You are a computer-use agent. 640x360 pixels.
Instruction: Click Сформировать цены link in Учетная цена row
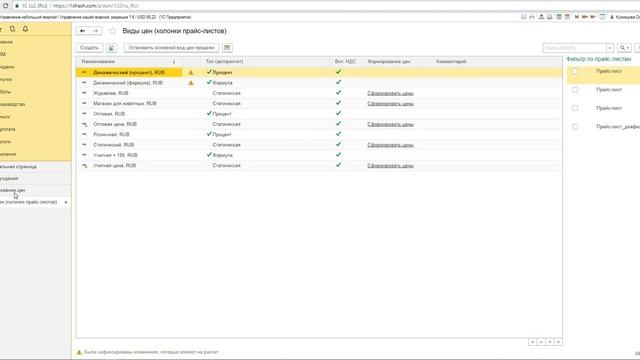390,166
